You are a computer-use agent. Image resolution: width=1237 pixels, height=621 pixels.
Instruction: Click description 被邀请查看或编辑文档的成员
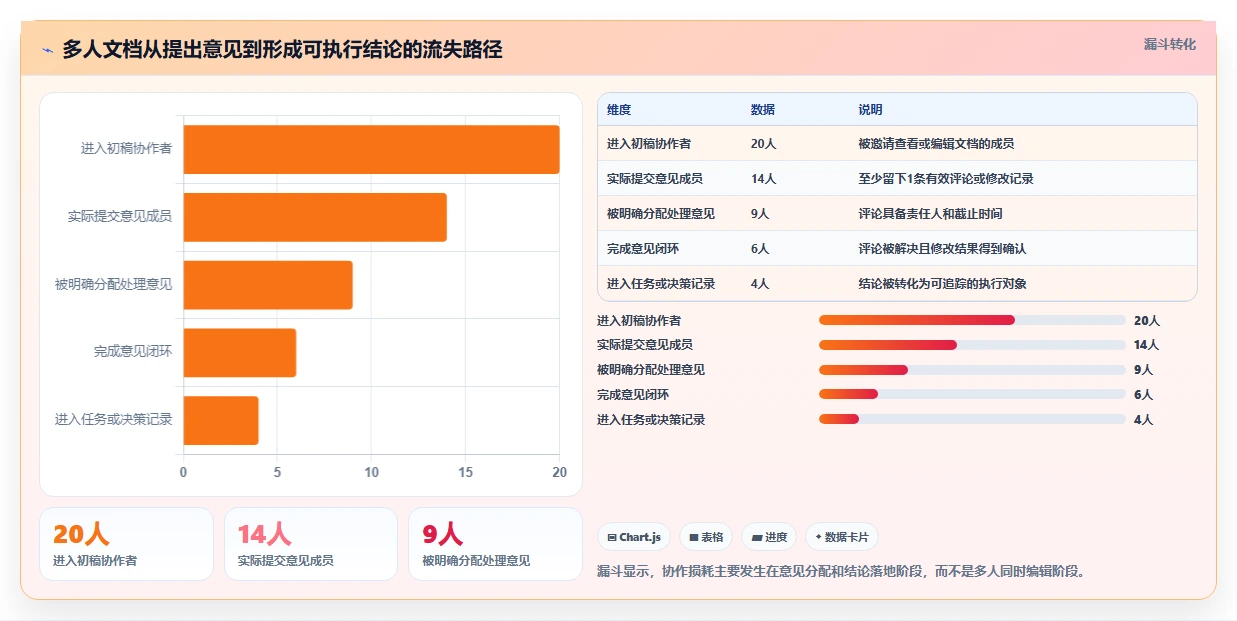[x=936, y=144]
